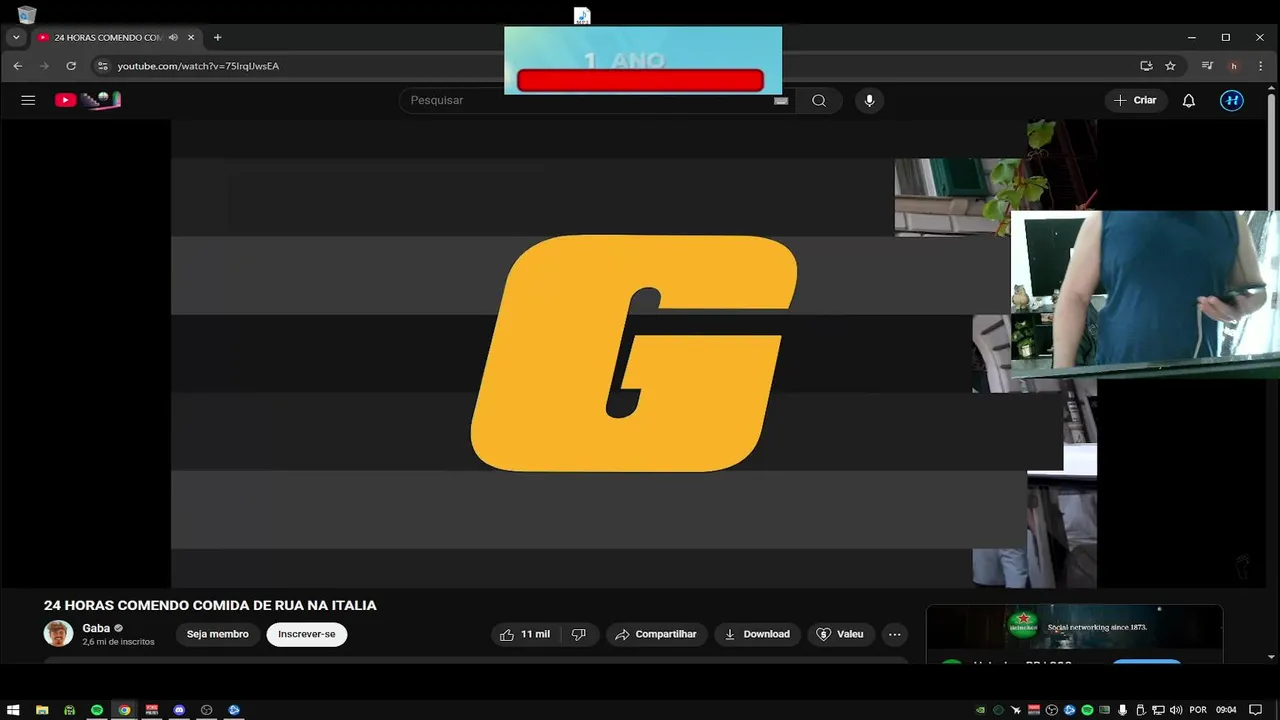Image resolution: width=1280 pixels, height=720 pixels.
Task: Bookmark this page with the star
Action: 1170,66
